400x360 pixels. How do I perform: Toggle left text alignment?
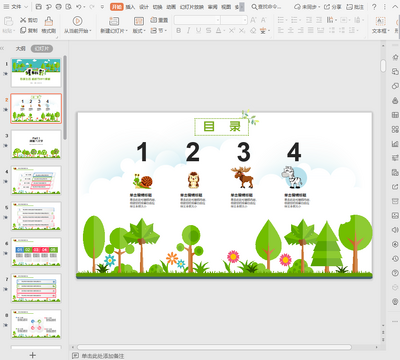(281, 30)
